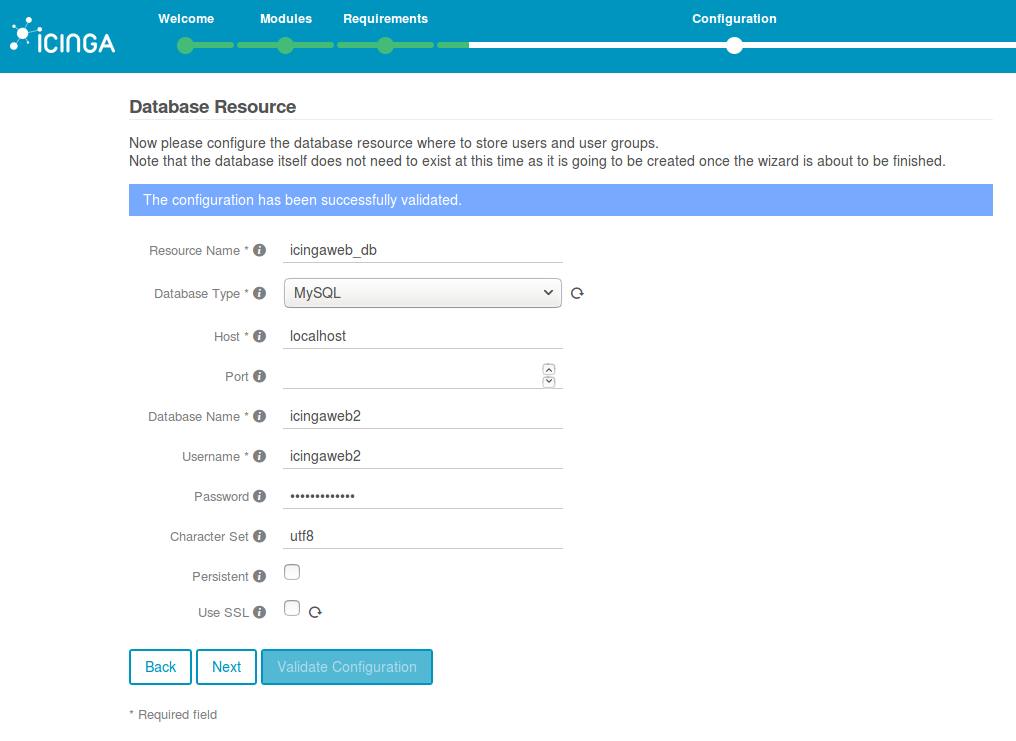The image size is (1016, 741).
Task: Focus the Character Set field utf8
Action: pyautogui.click(x=422, y=536)
